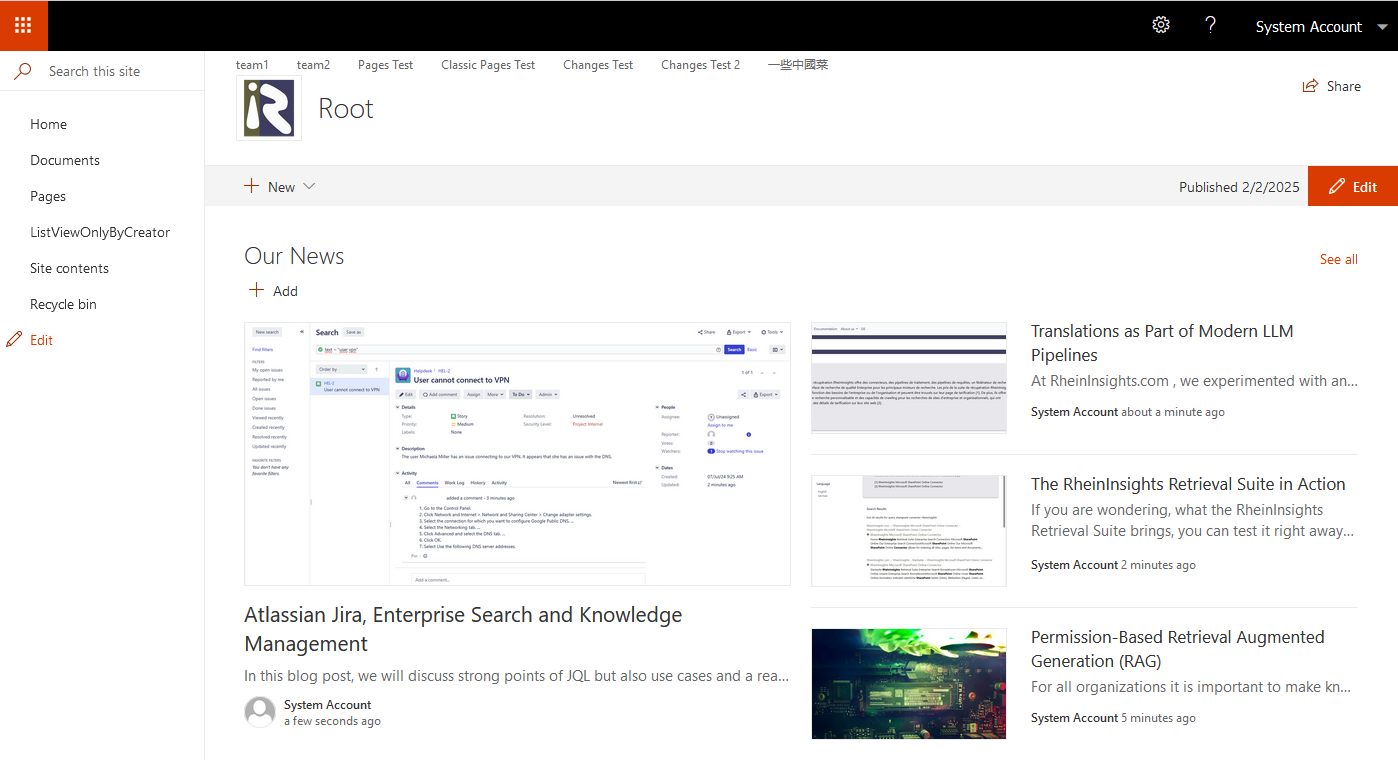Click the Our News heading
Viewport: 1398px width, 760px height.
(x=294, y=256)
